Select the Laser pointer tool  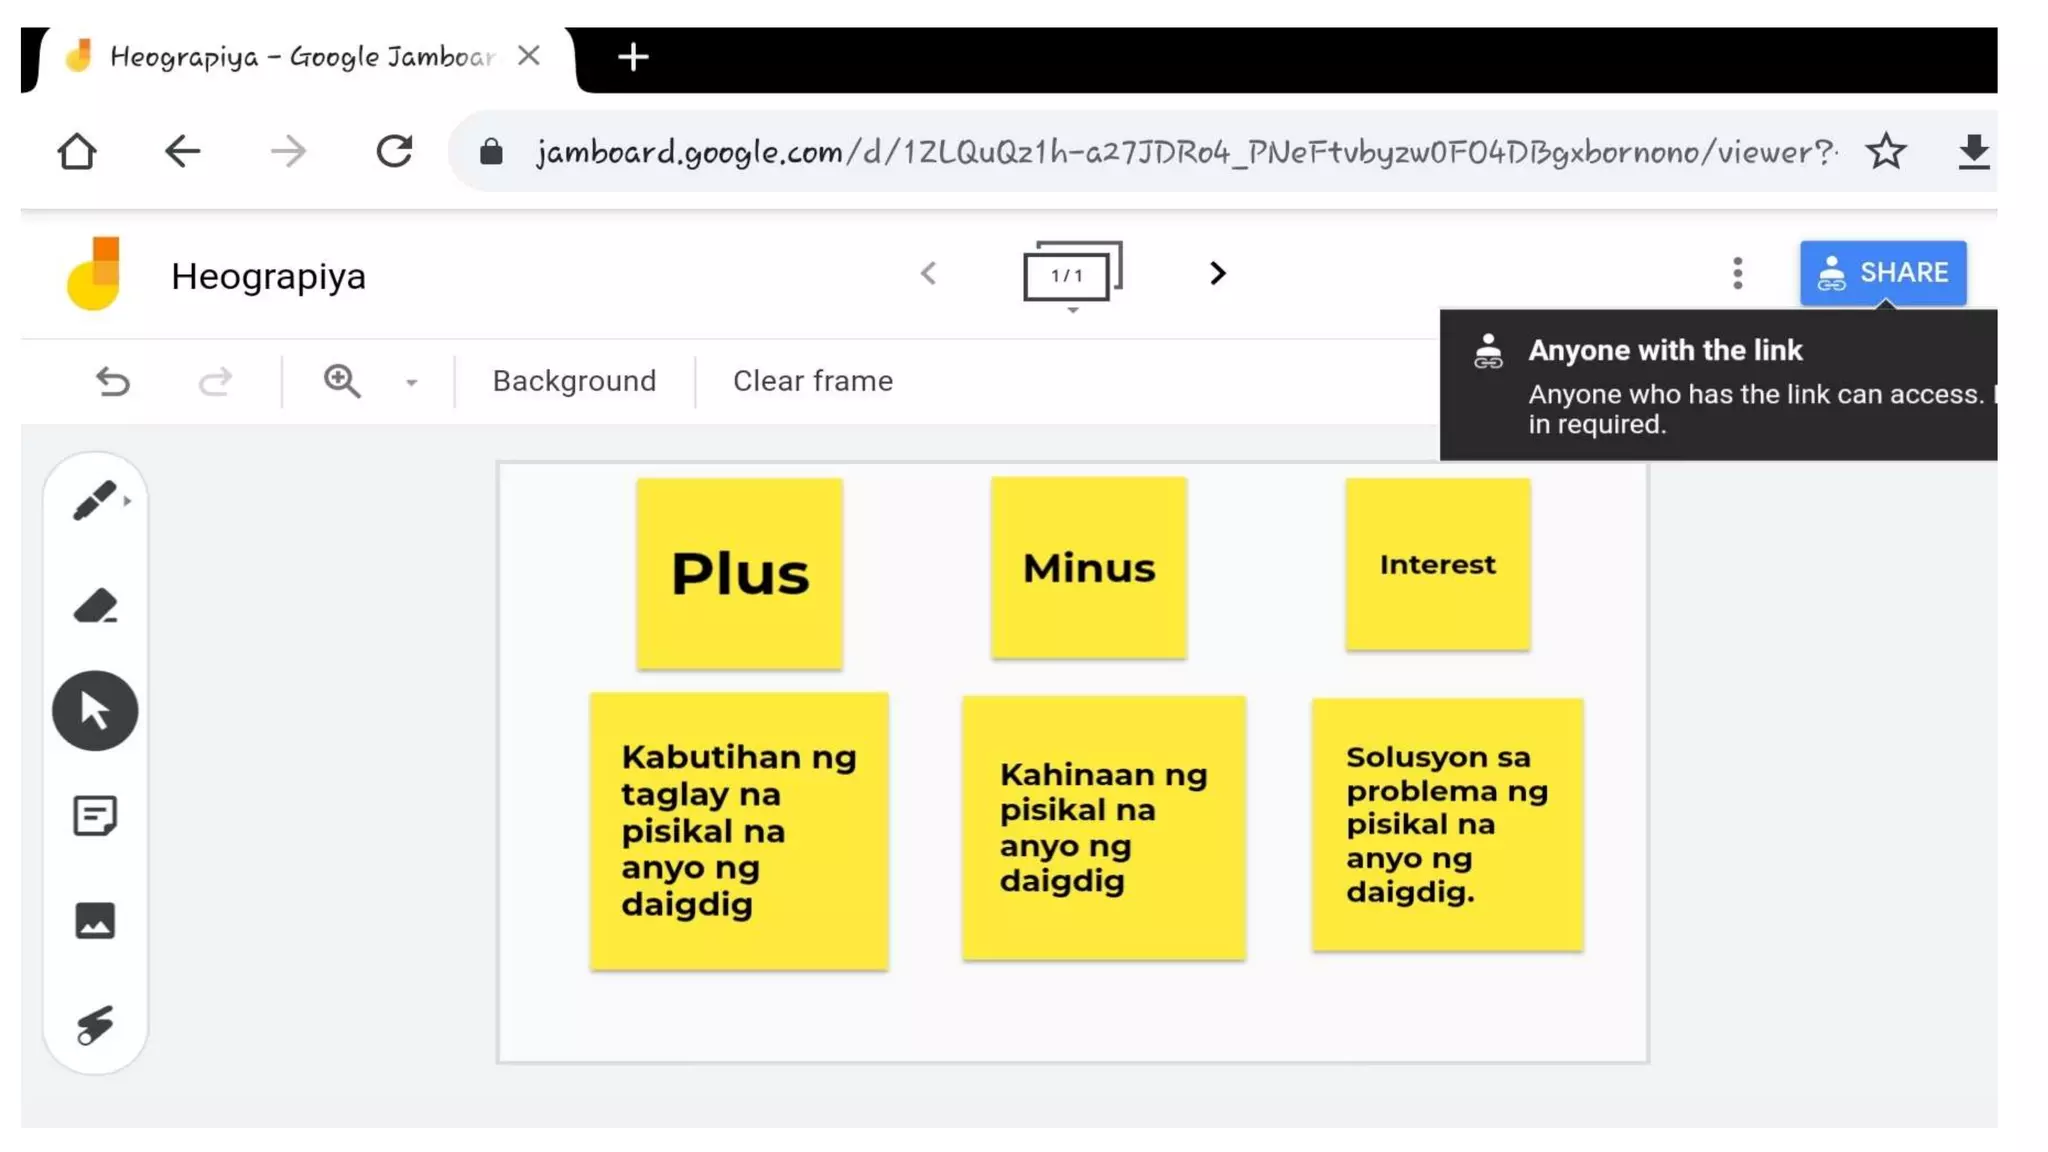pos(95,1026)
